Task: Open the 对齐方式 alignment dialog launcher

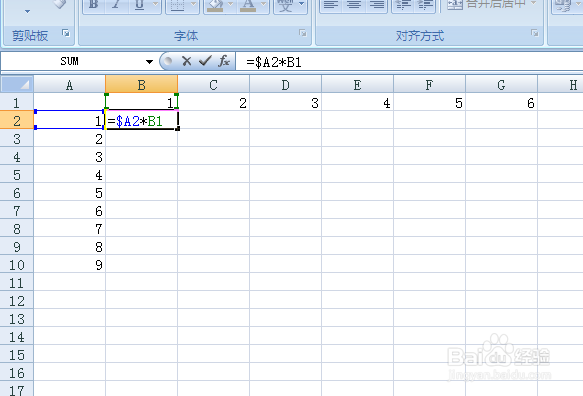Action: (x=535, y=33)
